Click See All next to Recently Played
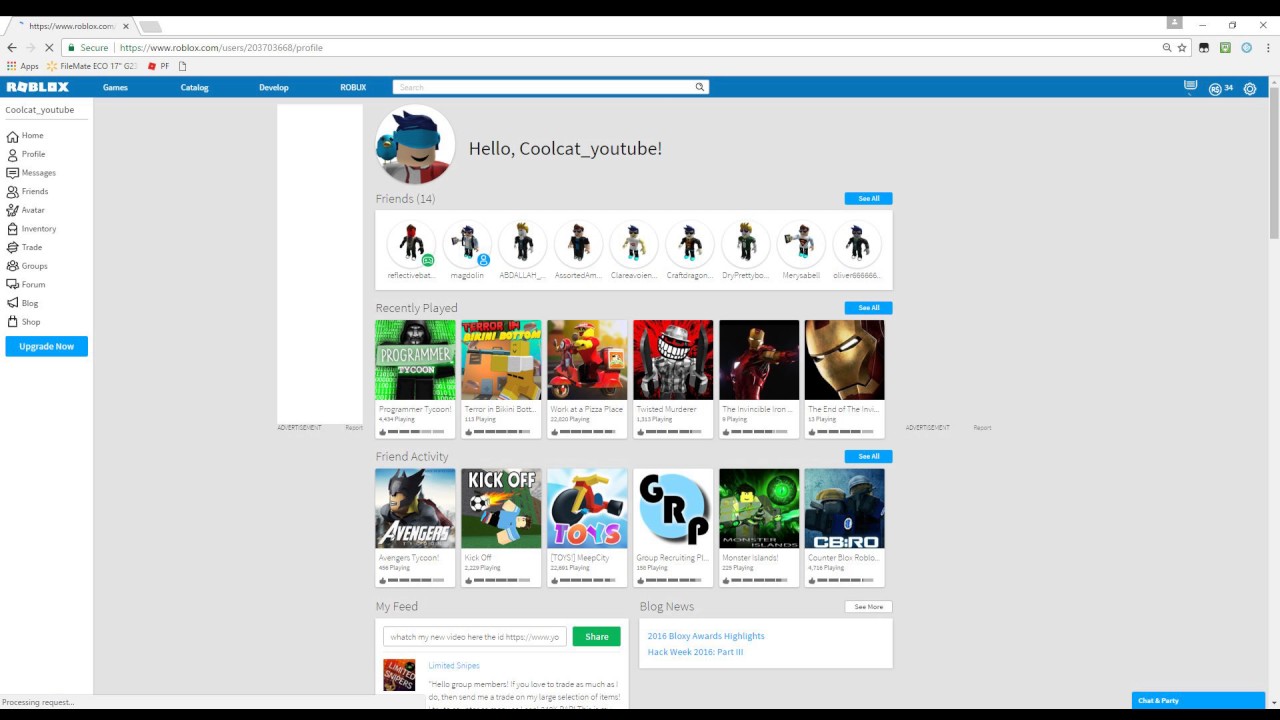Screen dimensions: 1280x720 tap(868, 308)
